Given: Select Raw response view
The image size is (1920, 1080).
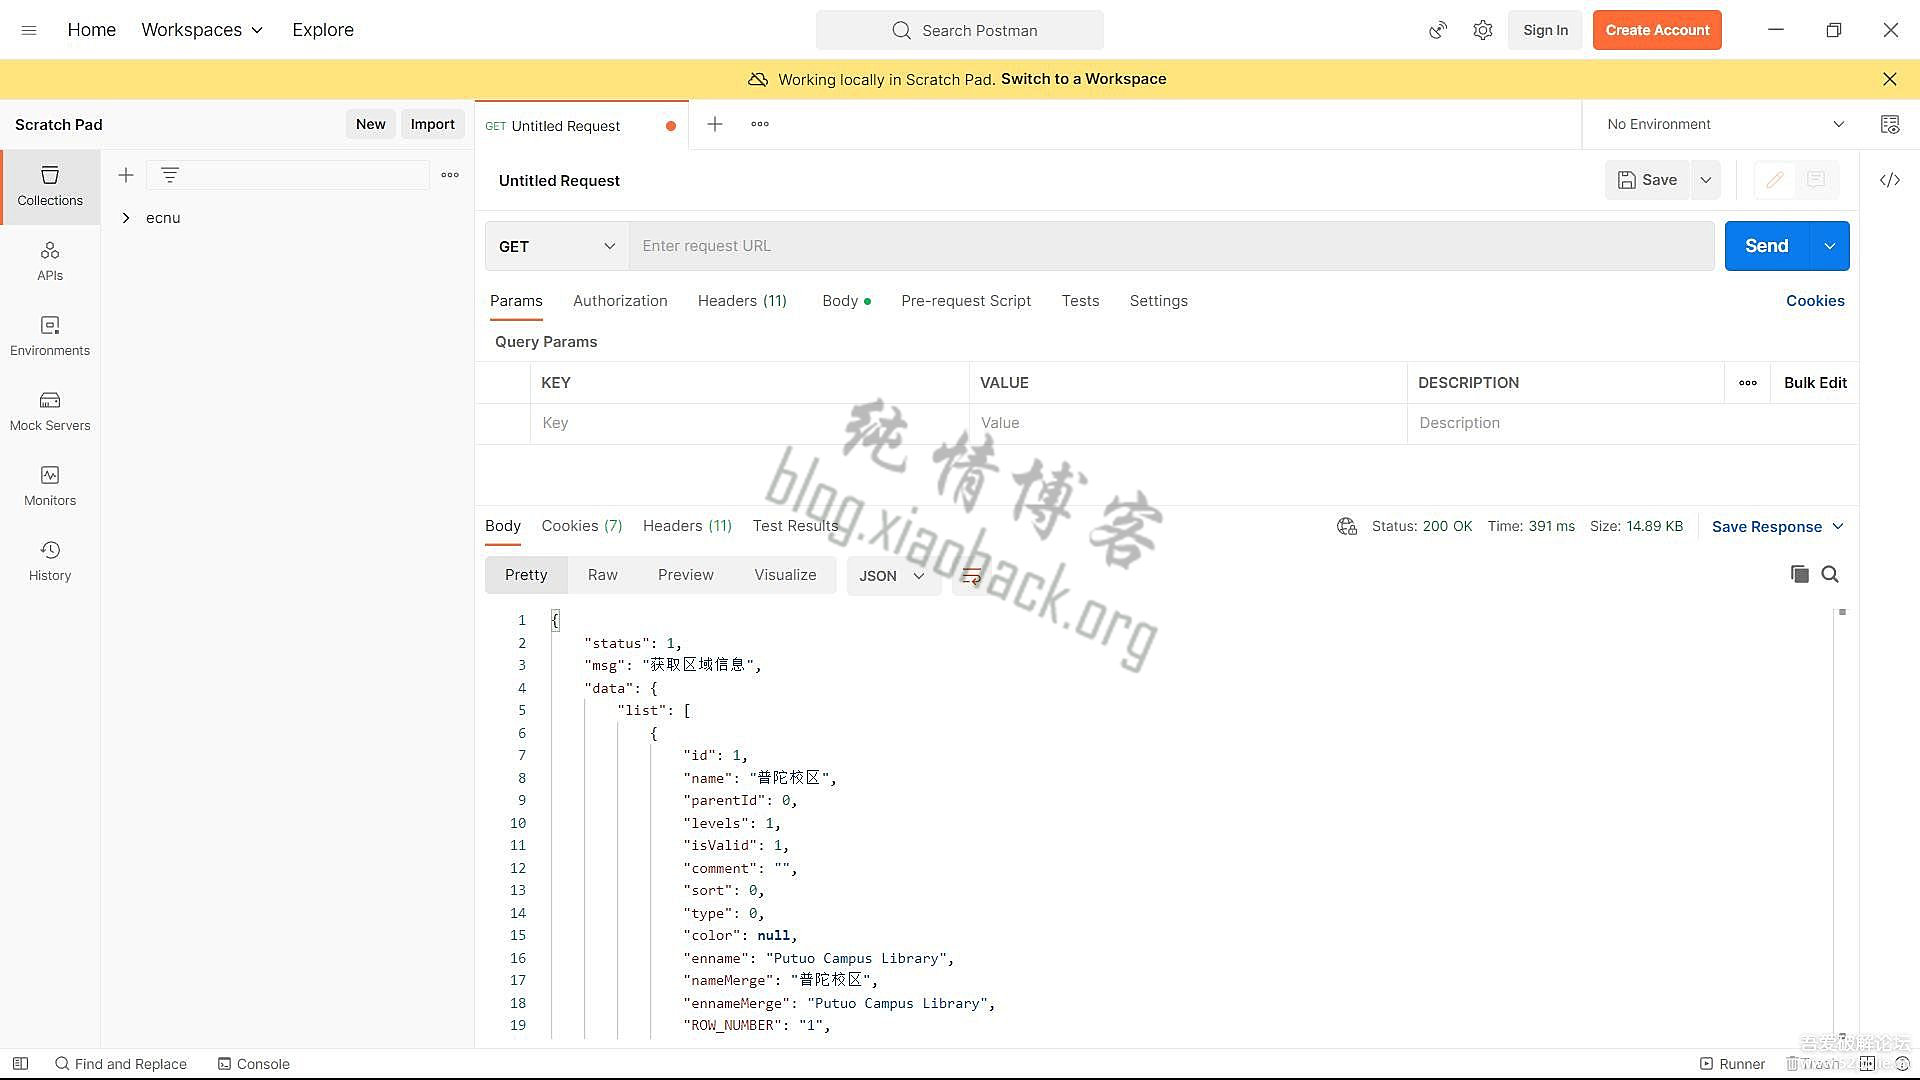Looking at the screenshot, I should (602, 575).
